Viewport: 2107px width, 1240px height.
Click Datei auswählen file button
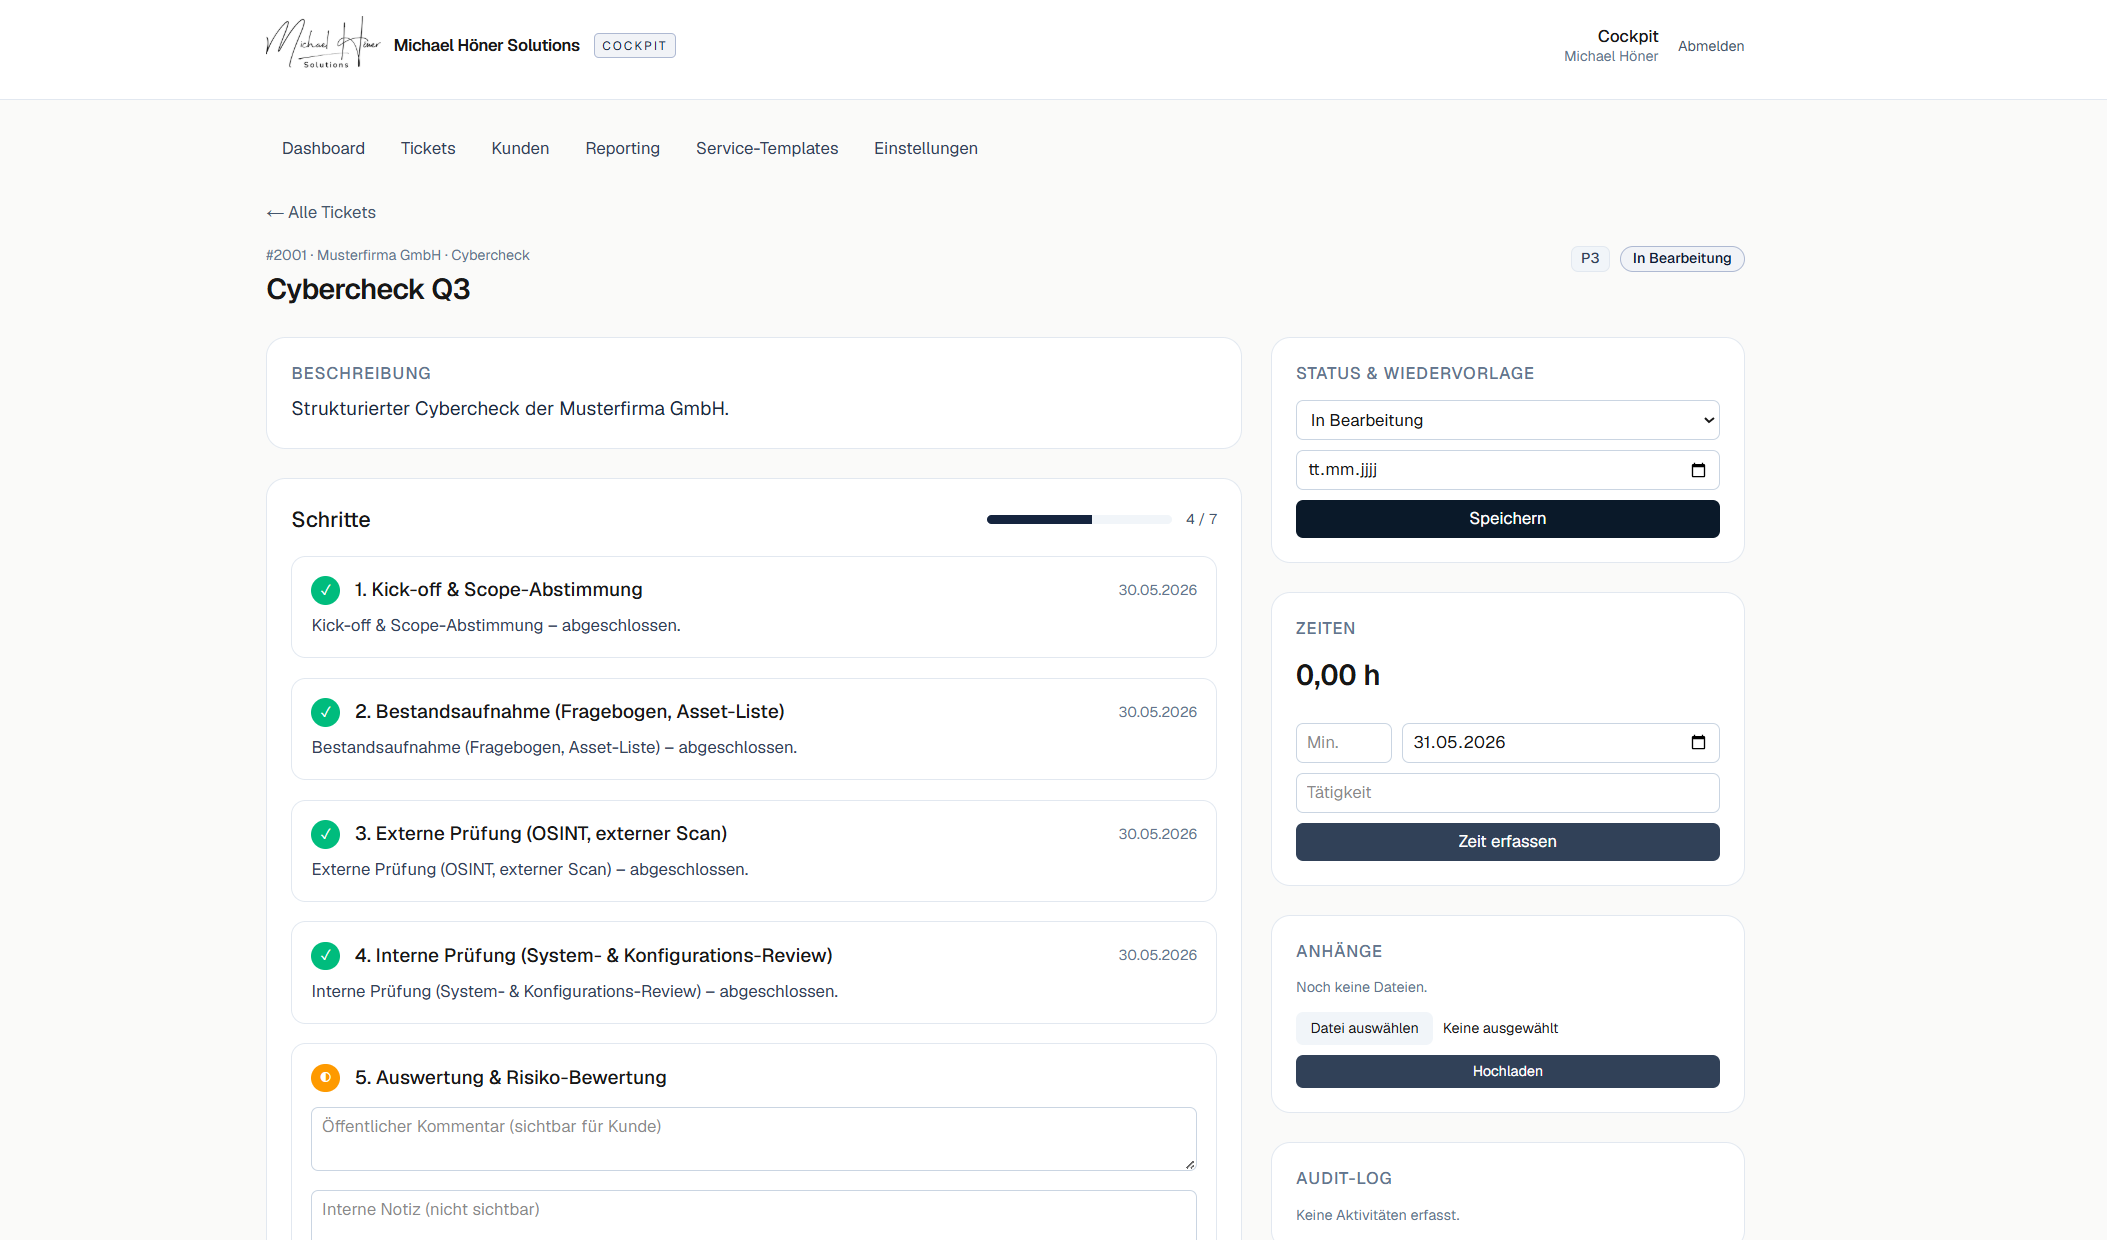tap(1364, 1028)
